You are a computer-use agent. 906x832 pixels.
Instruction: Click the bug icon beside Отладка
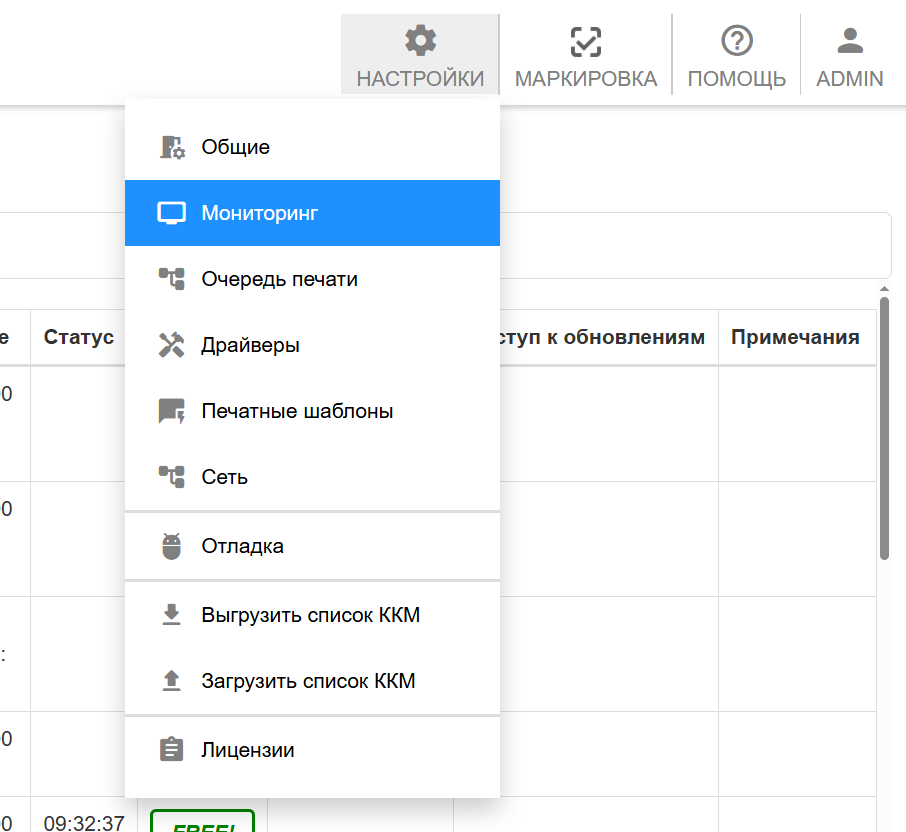pos(172,546)
